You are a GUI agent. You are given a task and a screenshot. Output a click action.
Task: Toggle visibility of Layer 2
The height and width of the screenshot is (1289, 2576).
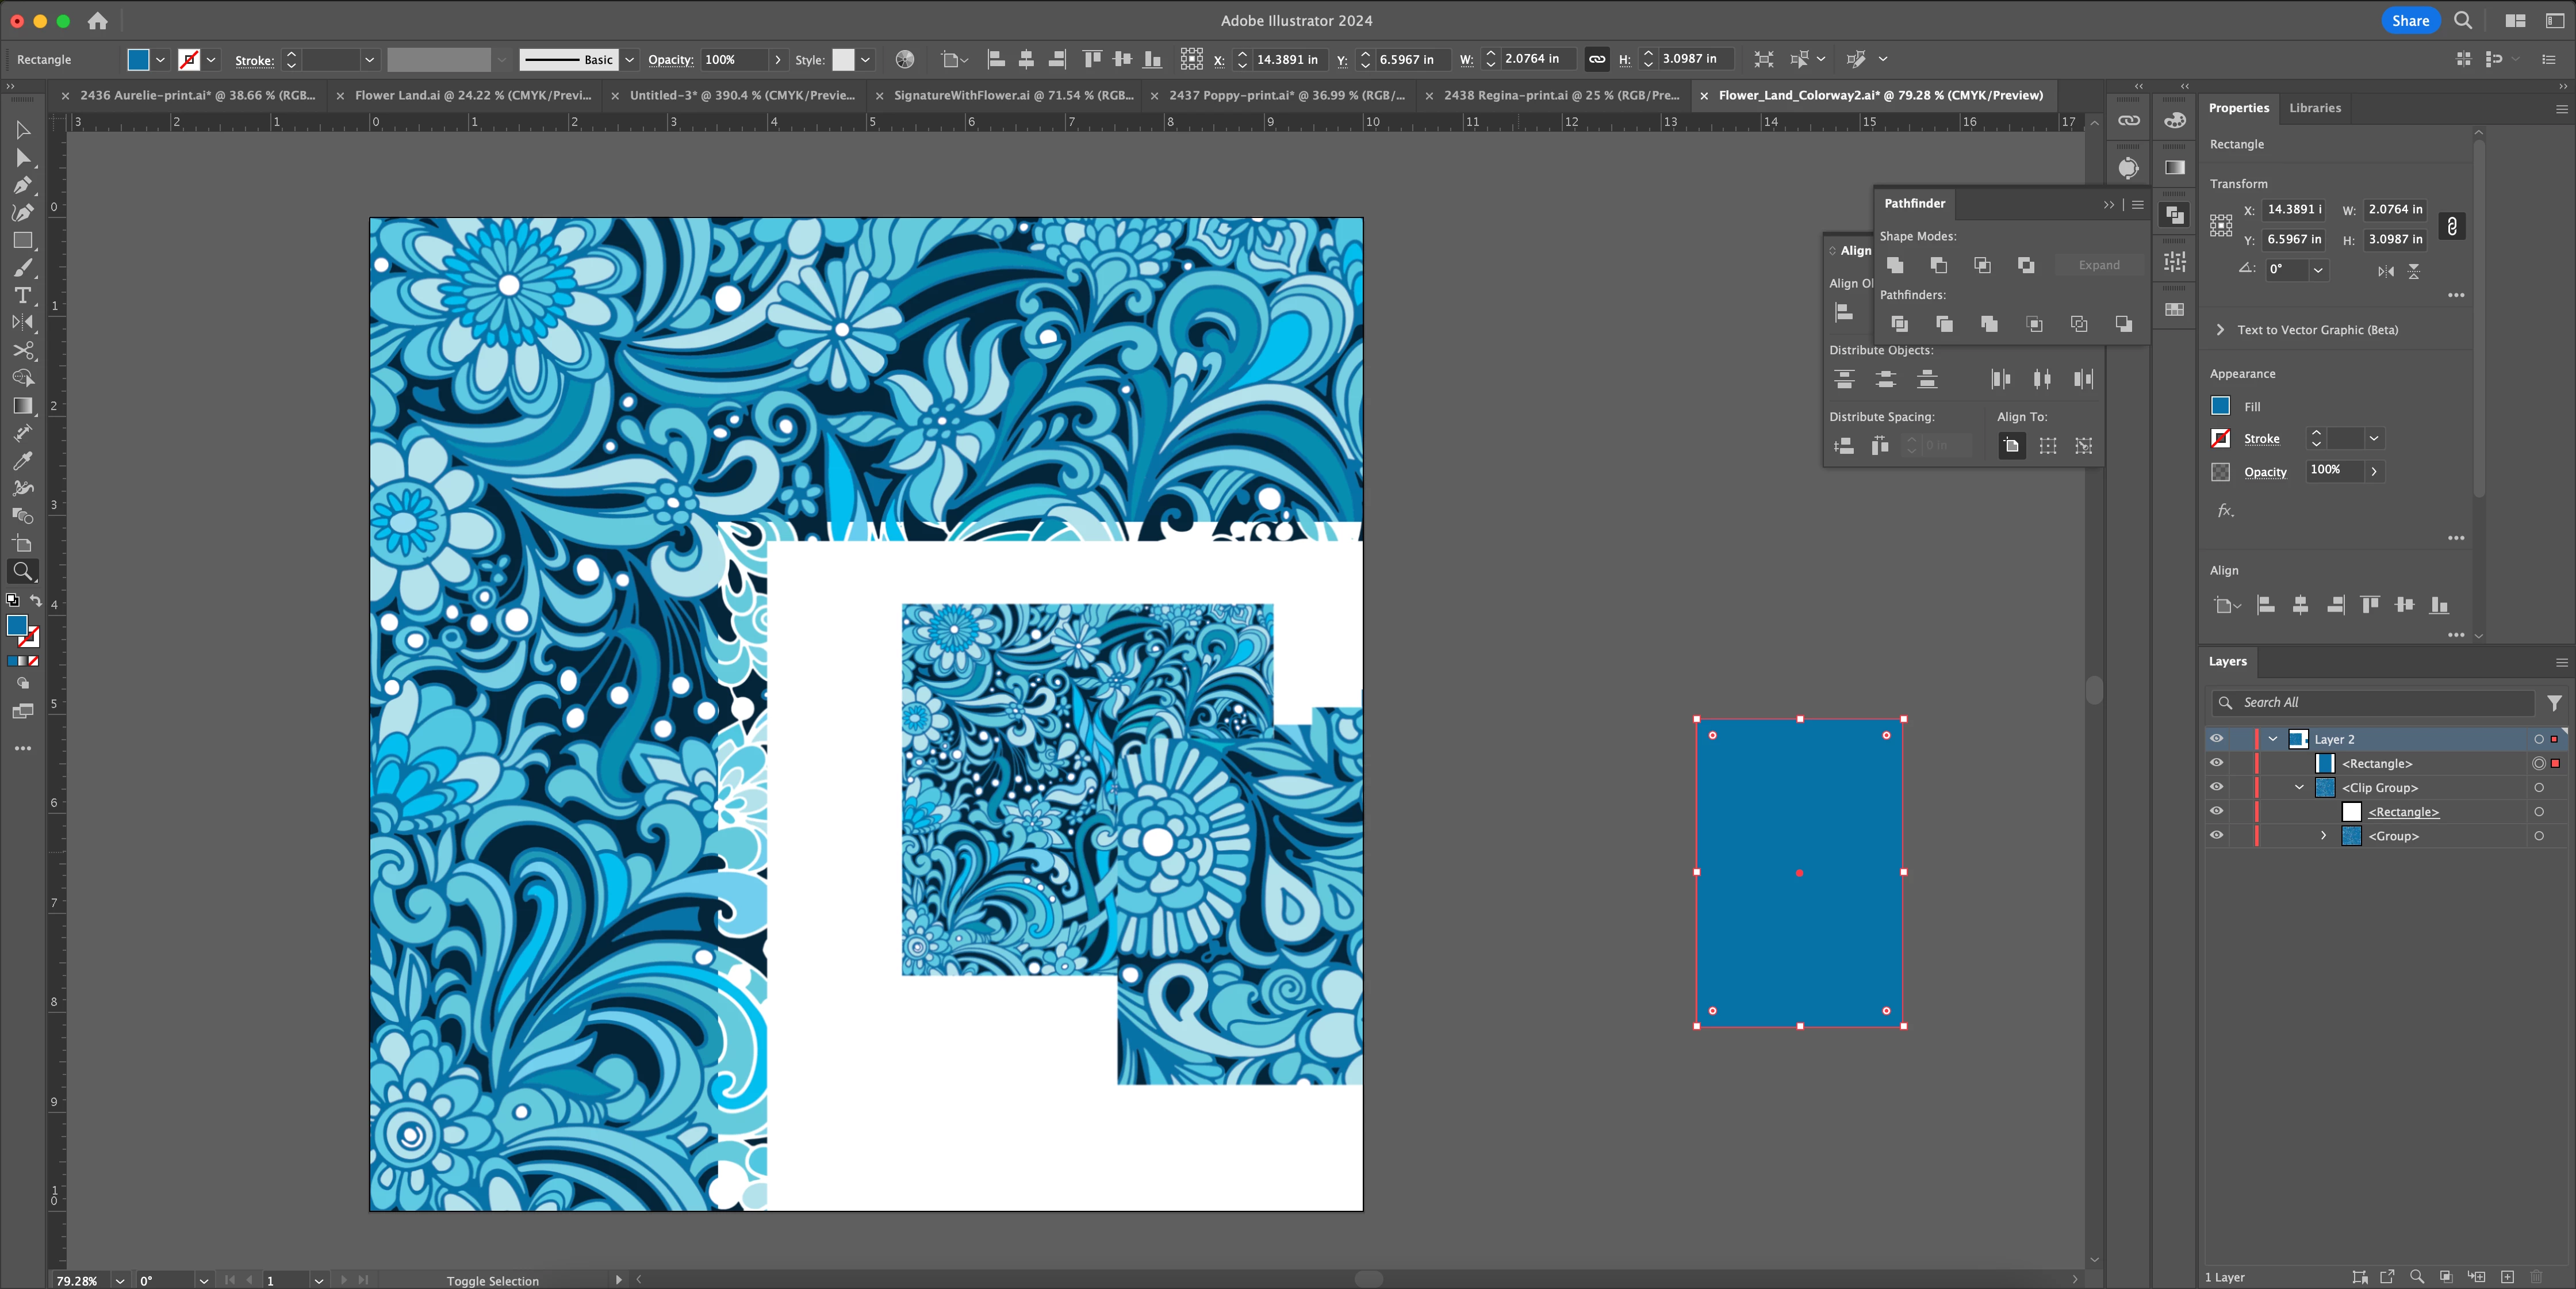pos(2216,739)
